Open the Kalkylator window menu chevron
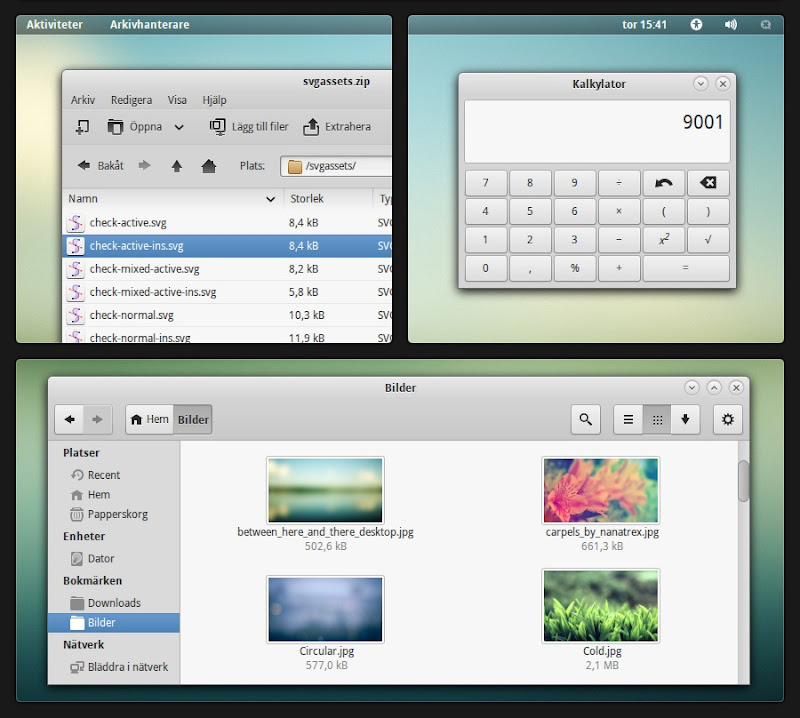 pos(701,83)
